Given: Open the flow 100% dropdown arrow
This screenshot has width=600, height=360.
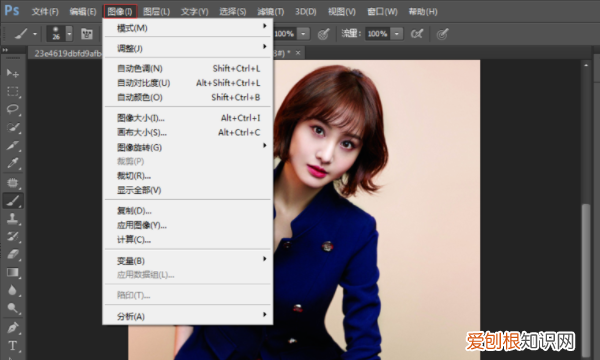Looking at the screenshot, I should coord(397,34).
